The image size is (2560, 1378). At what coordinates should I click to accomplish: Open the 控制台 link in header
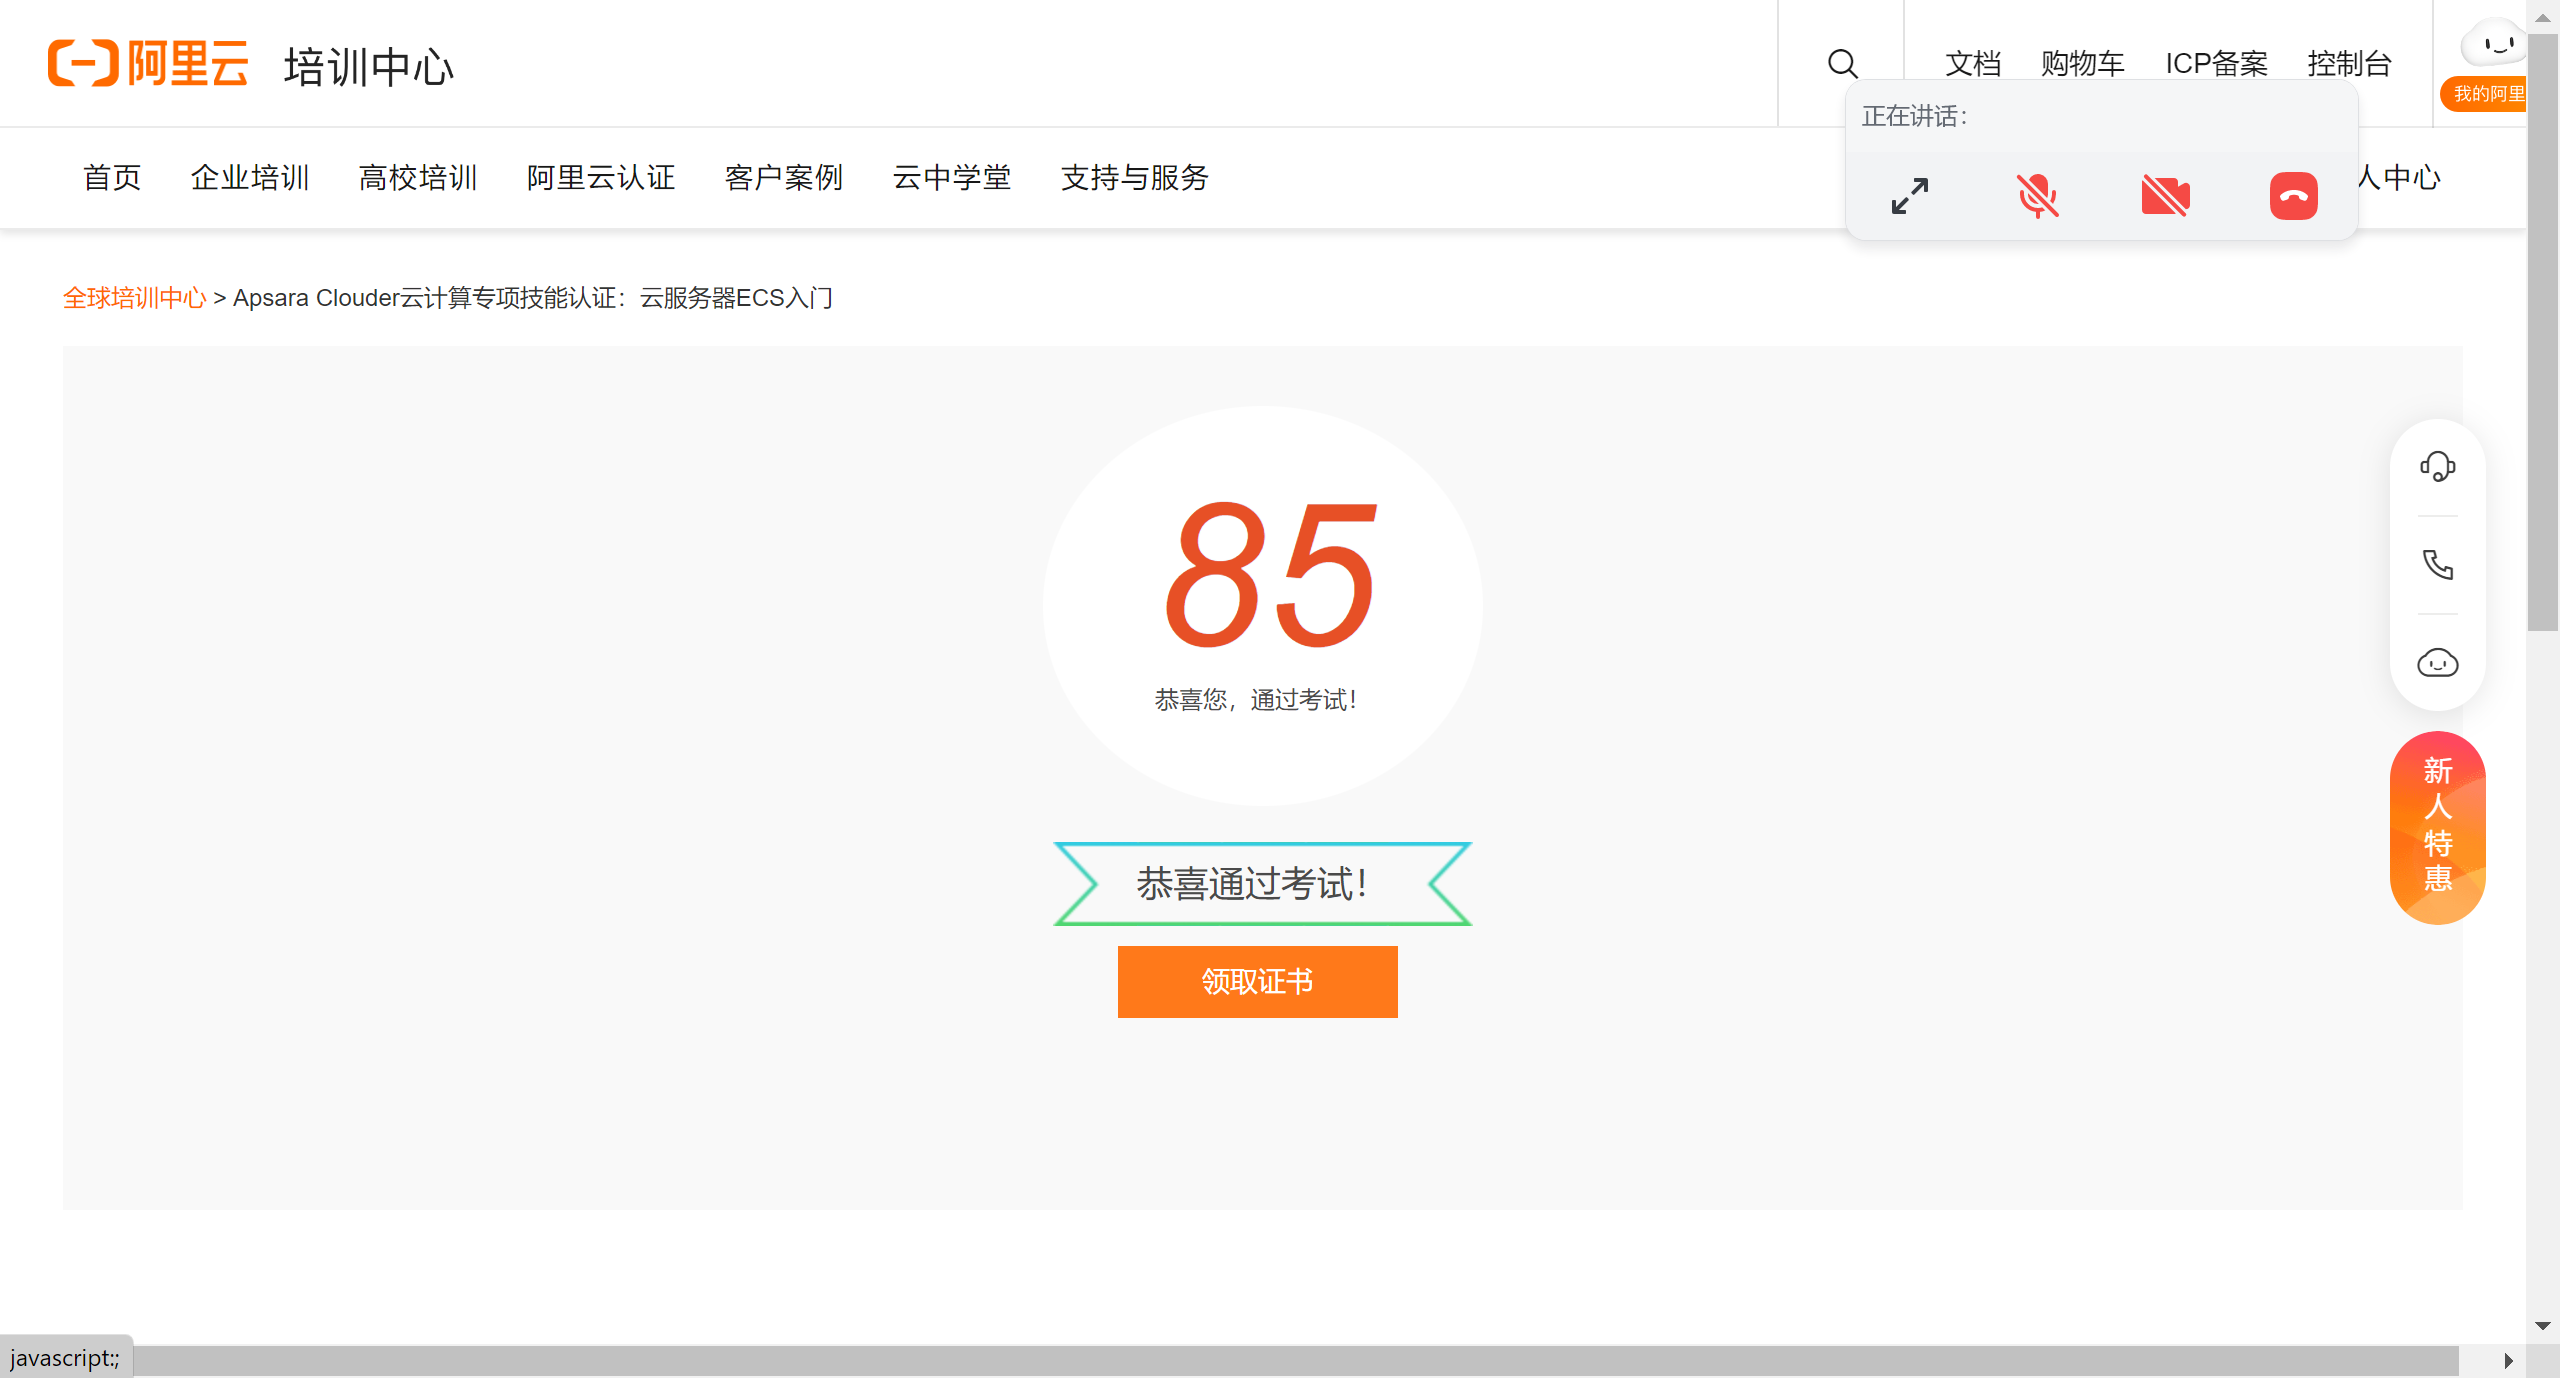point(2348,64)
